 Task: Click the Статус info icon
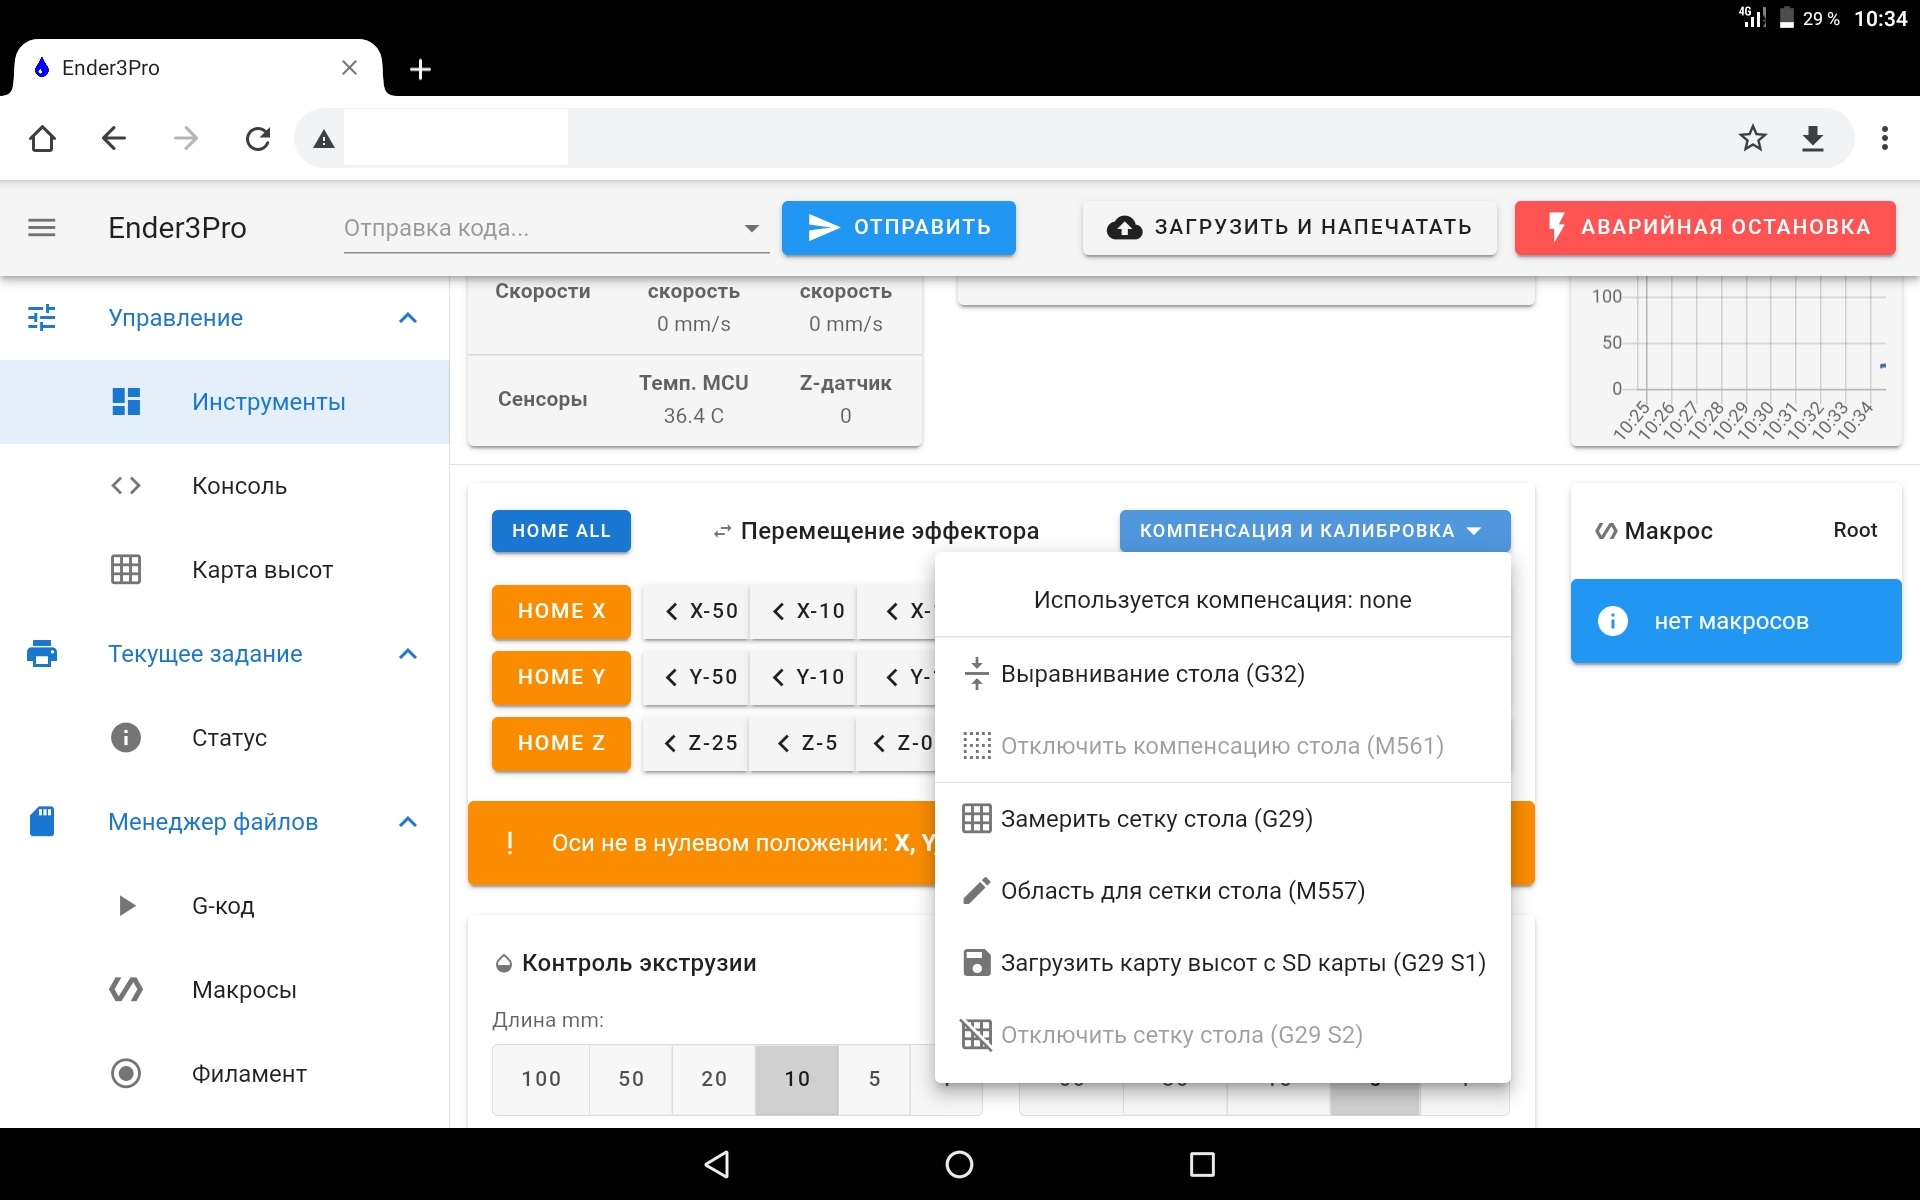point(126,738)
